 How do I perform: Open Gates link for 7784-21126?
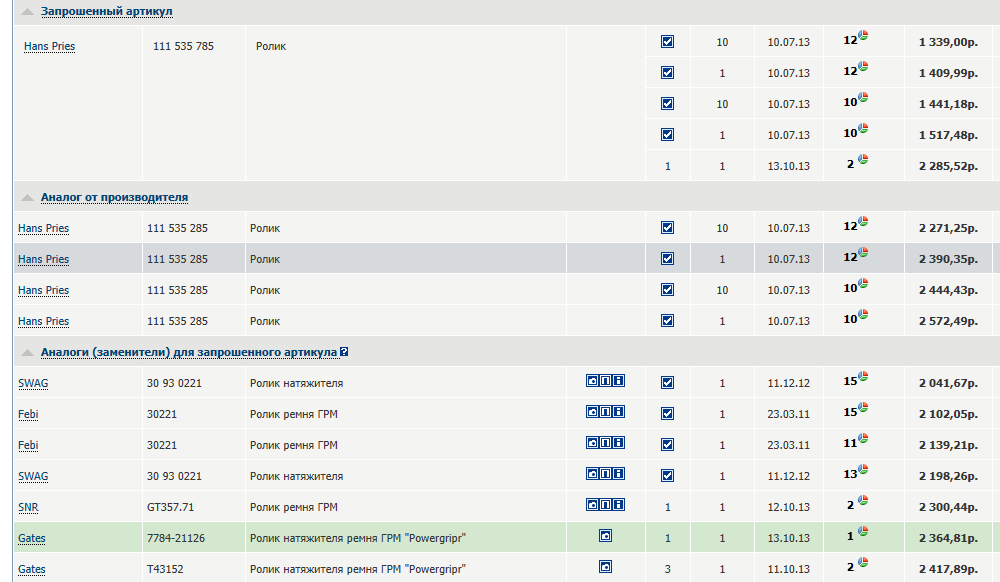pos(31,538)
